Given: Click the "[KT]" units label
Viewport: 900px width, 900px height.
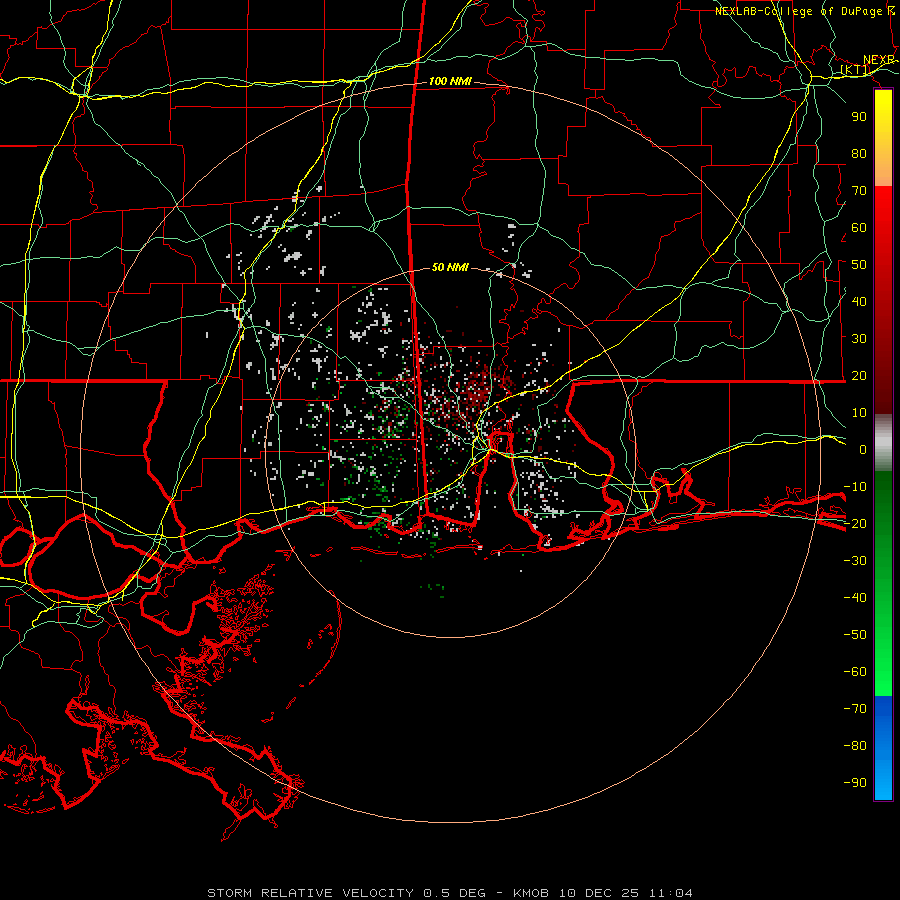Looking at the screenshot, I should 855,70.
